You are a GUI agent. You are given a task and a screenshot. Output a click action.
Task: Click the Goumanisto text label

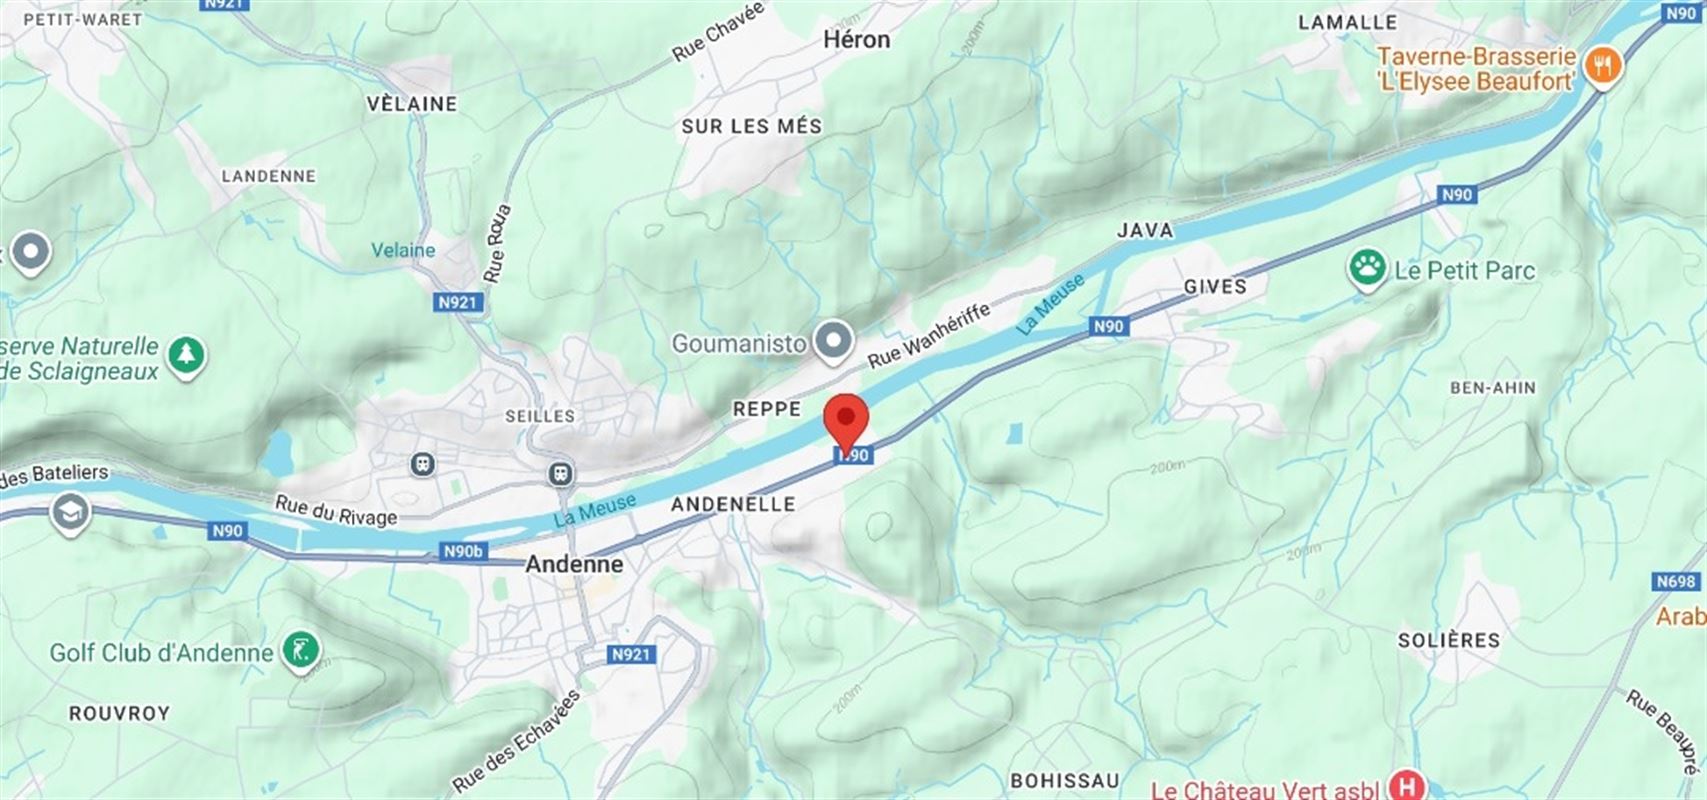(x=739, y=344)
